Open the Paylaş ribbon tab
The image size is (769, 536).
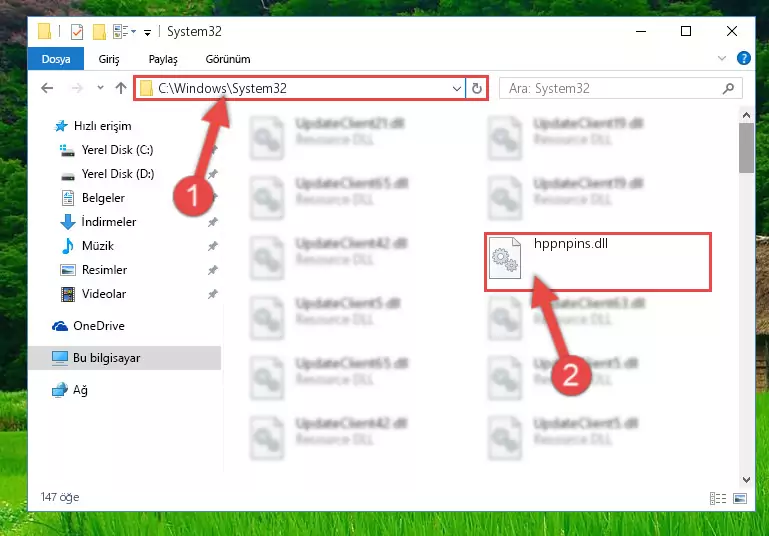click(163, 59)
